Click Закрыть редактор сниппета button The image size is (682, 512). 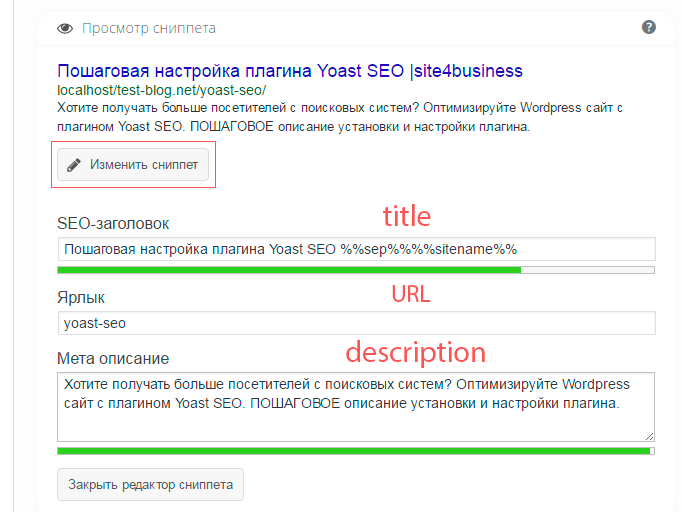(x=150, y=485)
